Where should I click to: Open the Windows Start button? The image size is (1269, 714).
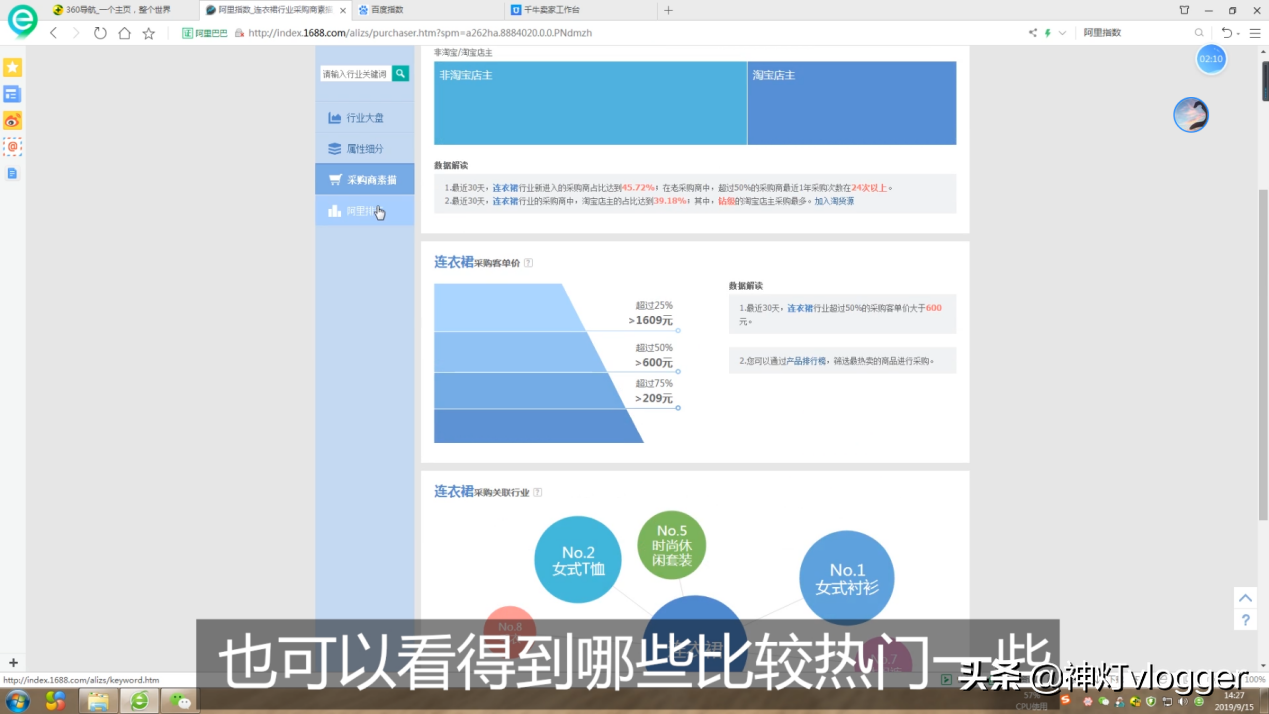[17, 700]
